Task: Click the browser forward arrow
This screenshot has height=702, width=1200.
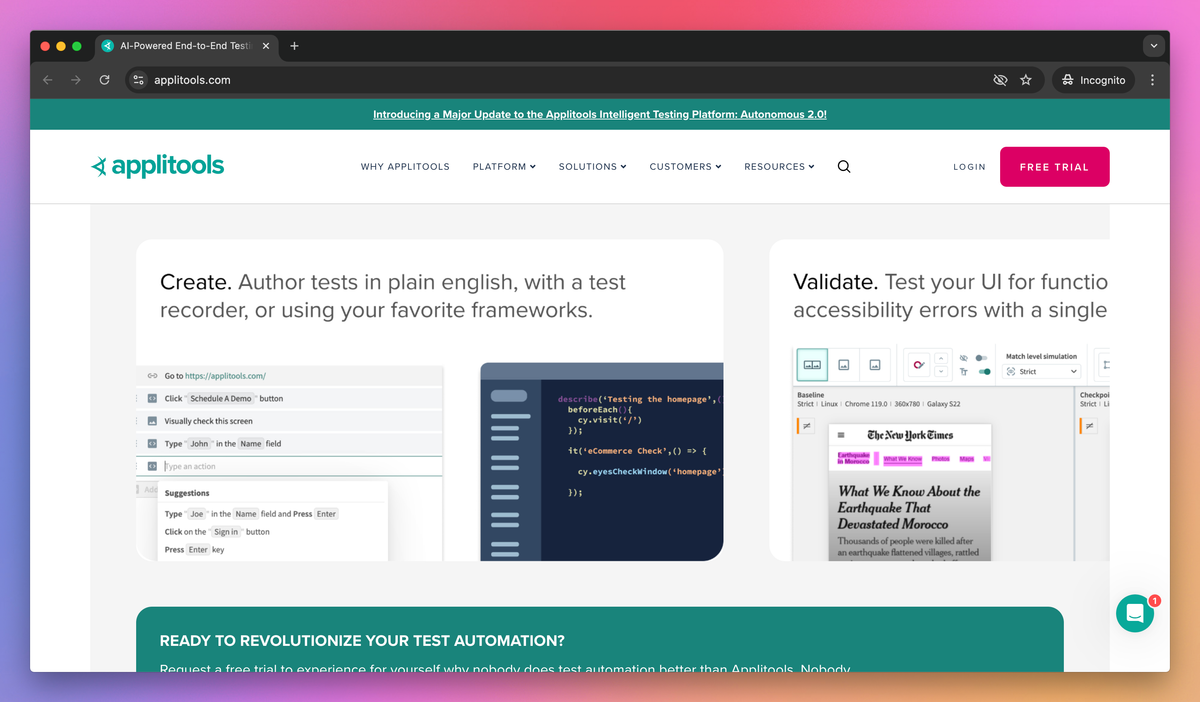Action: coord(75,80)
